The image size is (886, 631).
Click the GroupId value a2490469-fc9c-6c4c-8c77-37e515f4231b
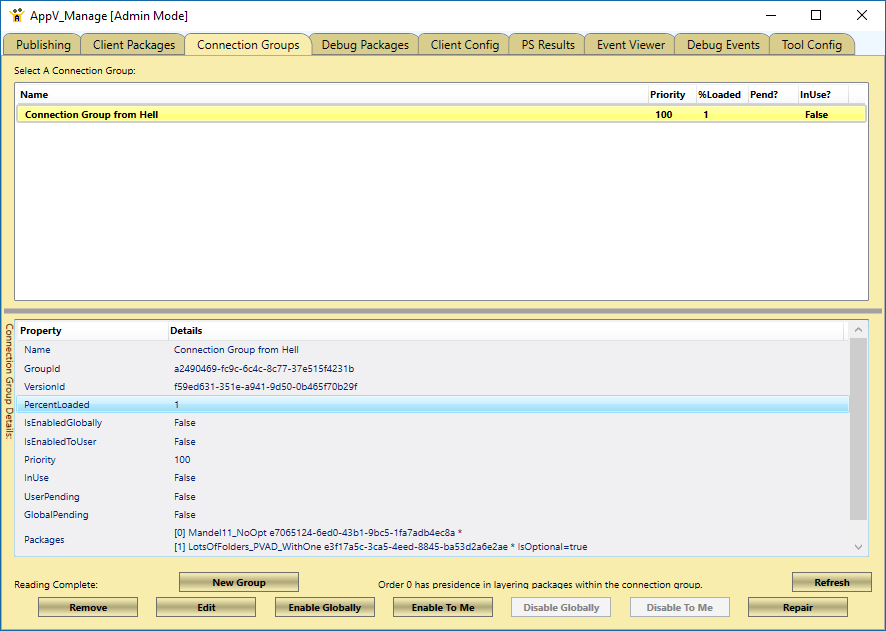[264, 368]
